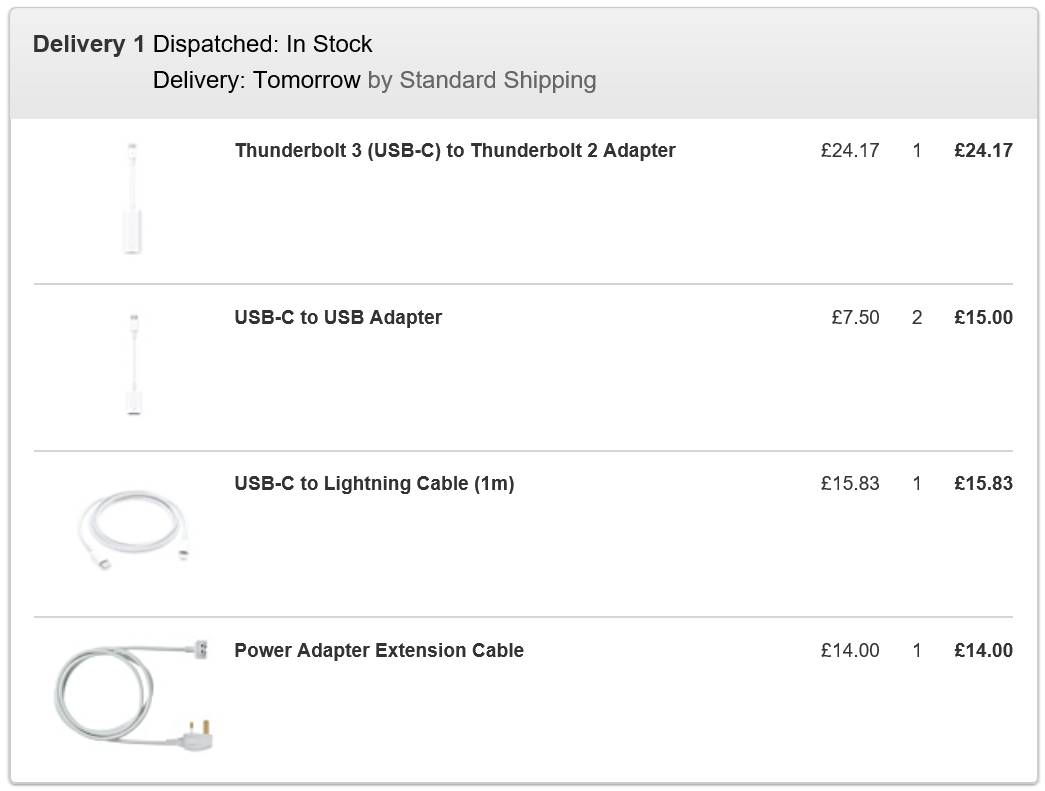Click the Thunderbolt 3 adapter product image

point(132,199)
